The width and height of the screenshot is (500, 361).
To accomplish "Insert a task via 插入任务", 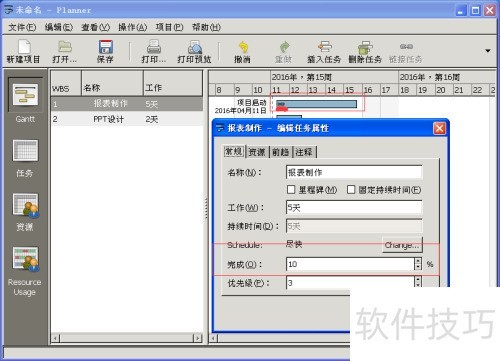I will tap(324, 51).
